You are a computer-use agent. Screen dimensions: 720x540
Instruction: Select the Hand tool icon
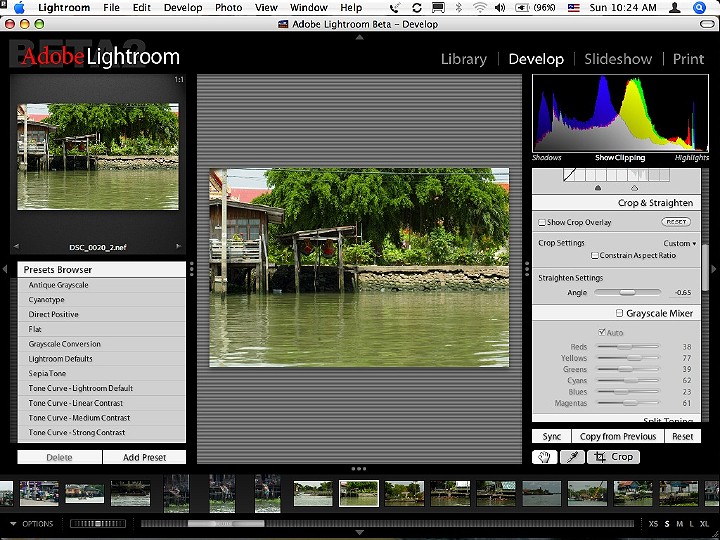[x=545, y=457]
